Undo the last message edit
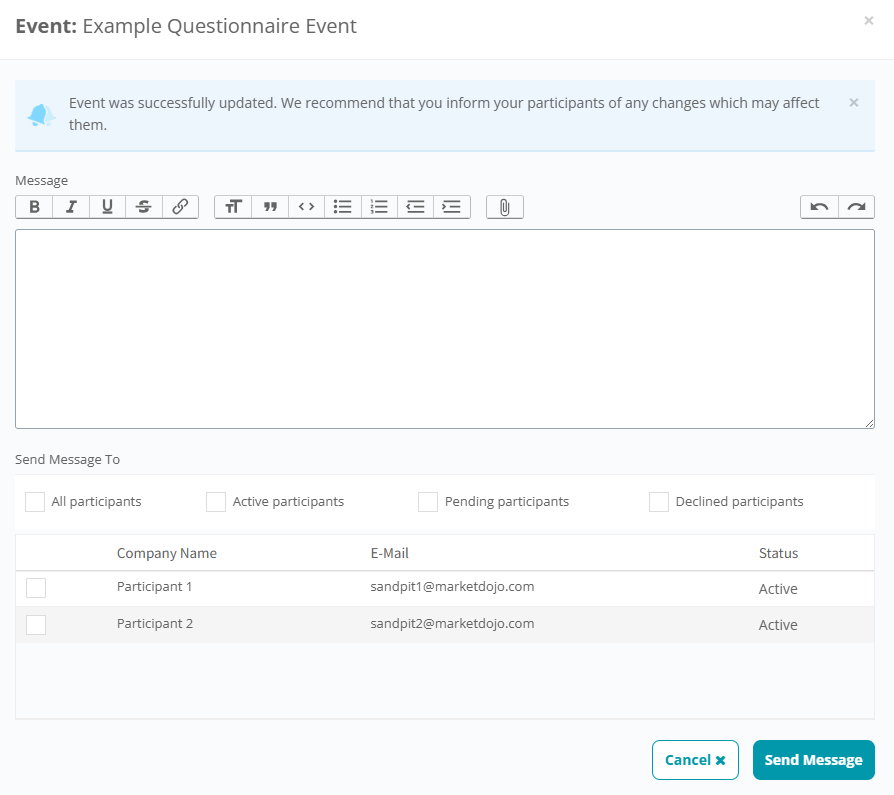The image size is (894, 795). click(x=819, y=207)
